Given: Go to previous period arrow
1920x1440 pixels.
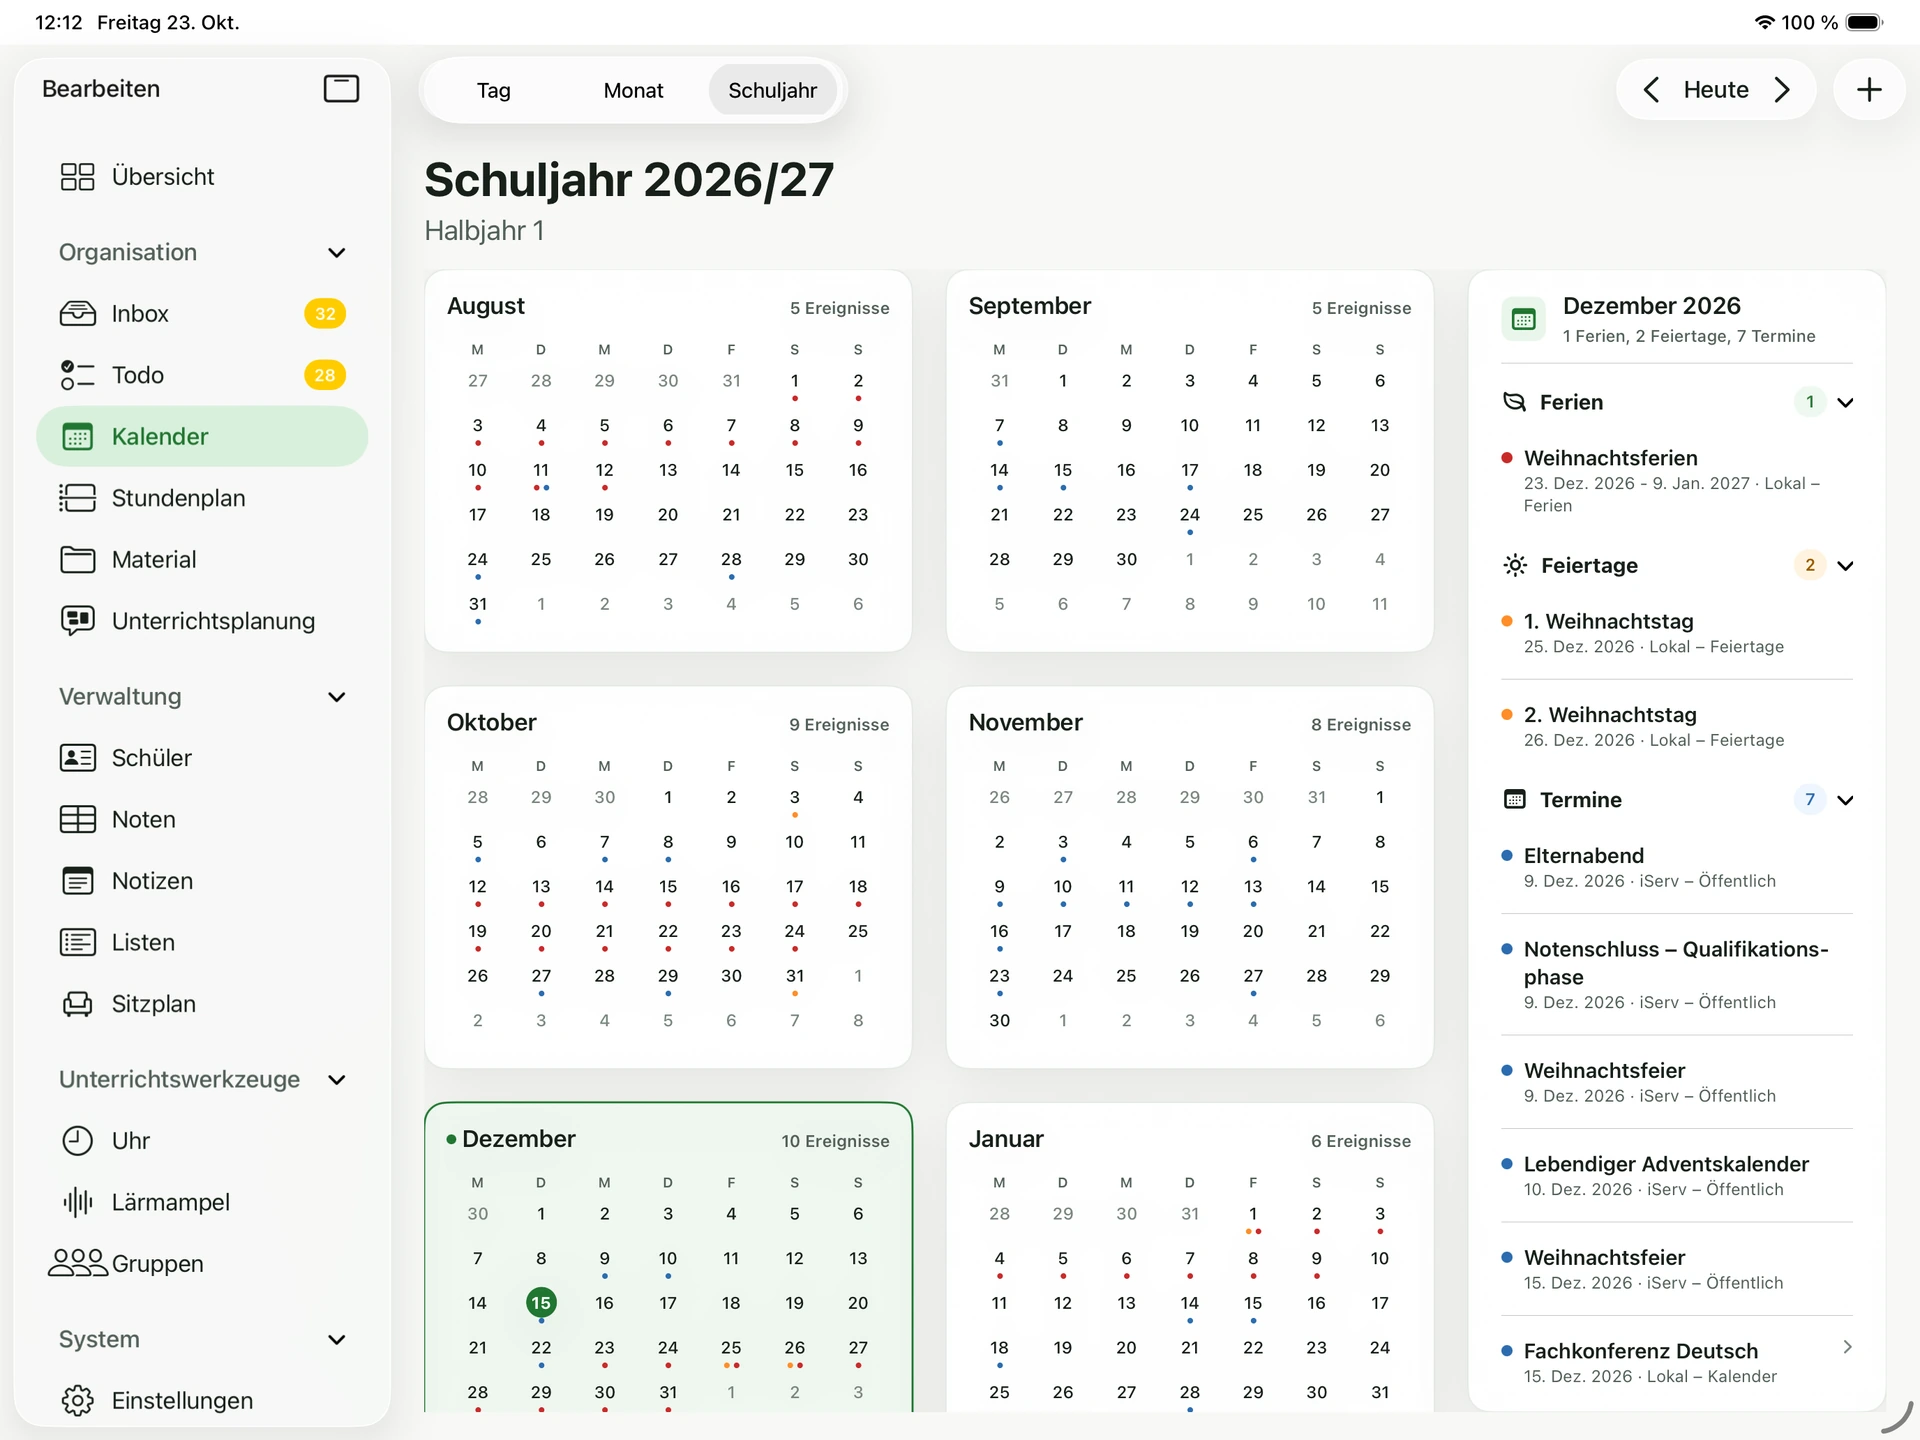Looking at the screenshot, I should point(1651,90).
